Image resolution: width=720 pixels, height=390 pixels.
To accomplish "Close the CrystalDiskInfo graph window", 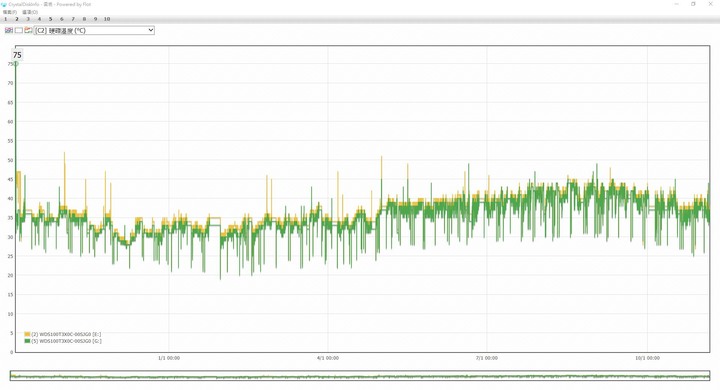I will (710, 4).
